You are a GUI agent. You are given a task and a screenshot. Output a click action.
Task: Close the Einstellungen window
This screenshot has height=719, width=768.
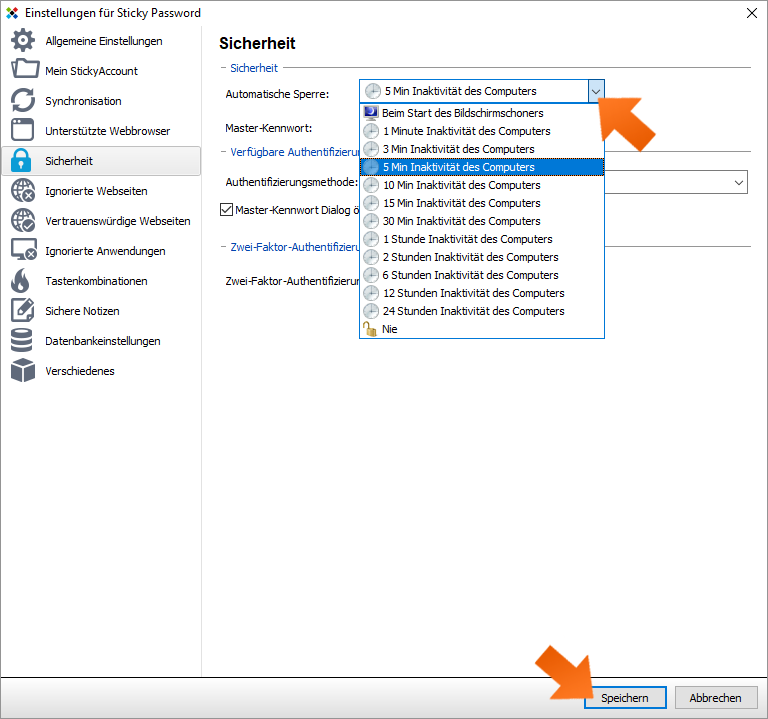(x=752, y=13)
